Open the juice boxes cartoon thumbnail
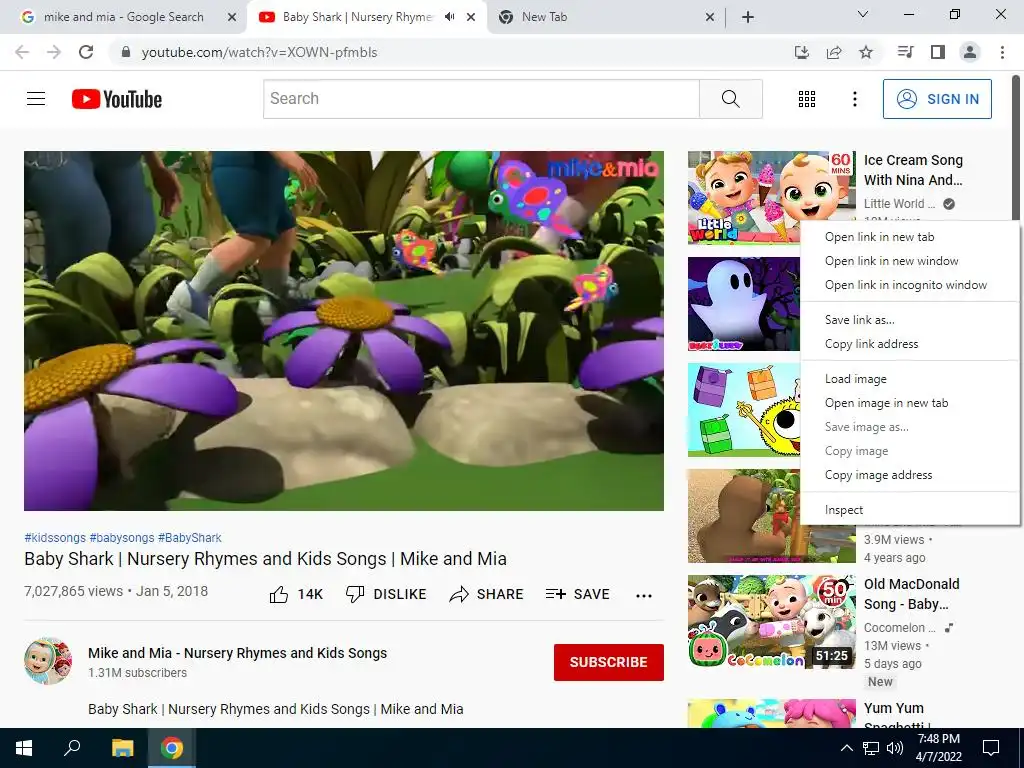Image resolution: width=1024 pixels, height=768 pixels. pos(744,409)
